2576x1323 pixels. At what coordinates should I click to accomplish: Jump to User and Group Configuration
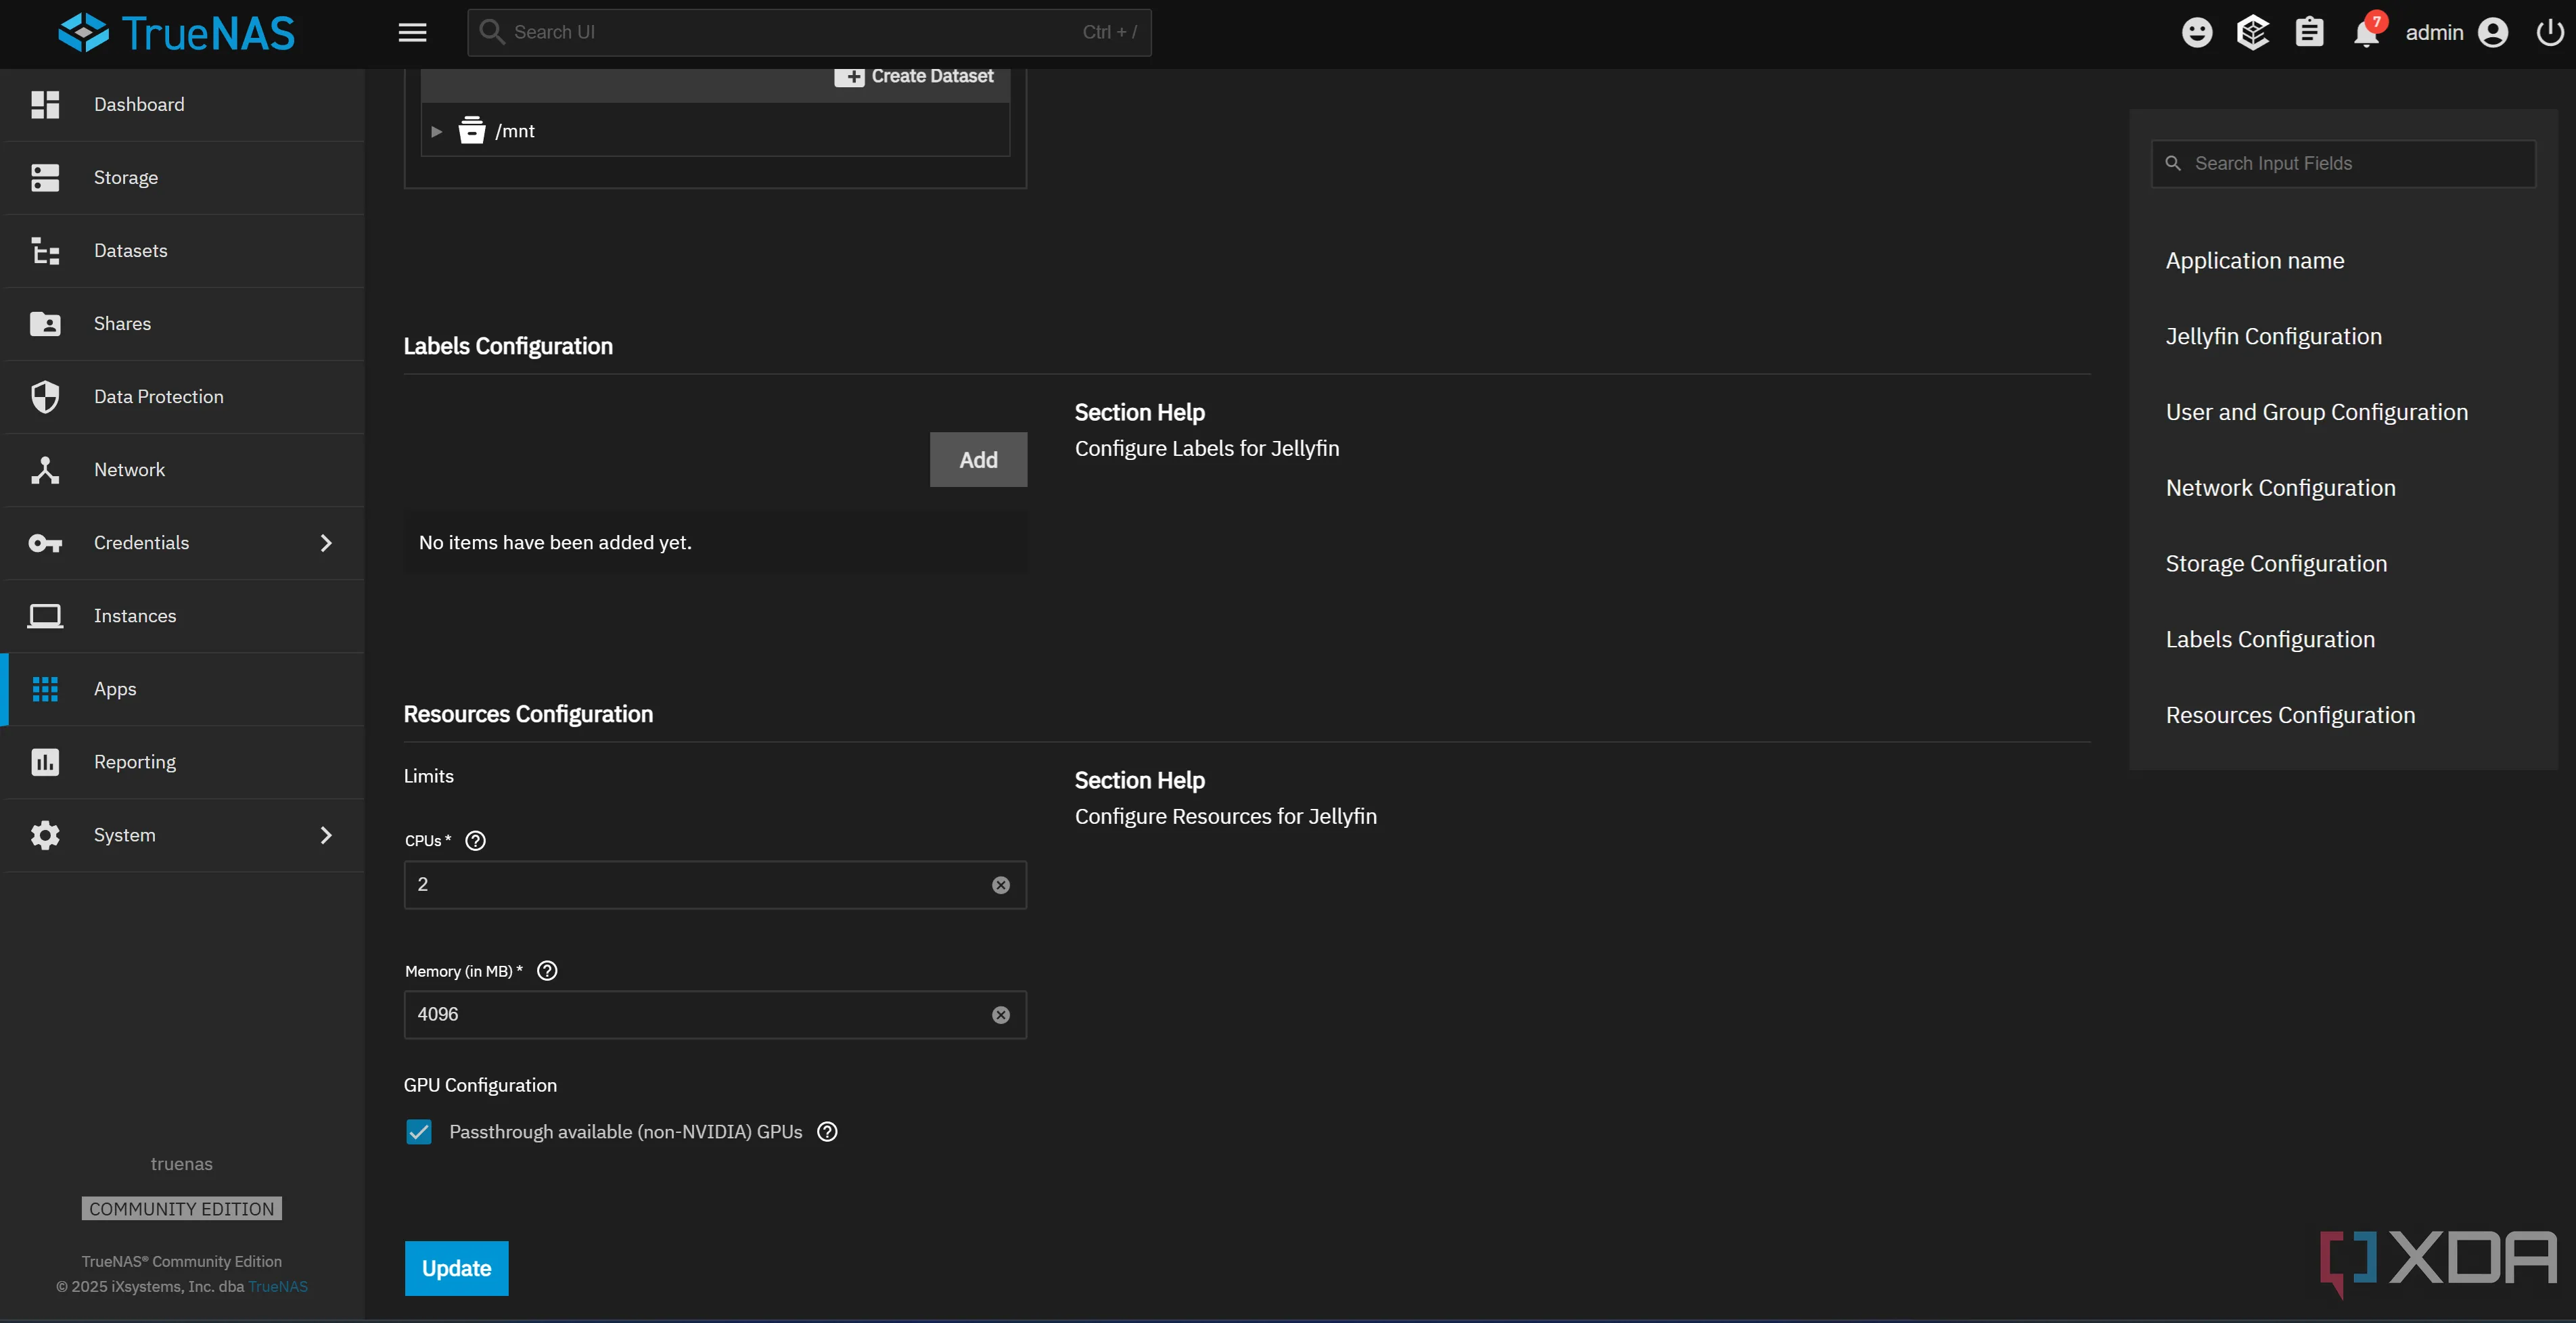point(2316,413)
